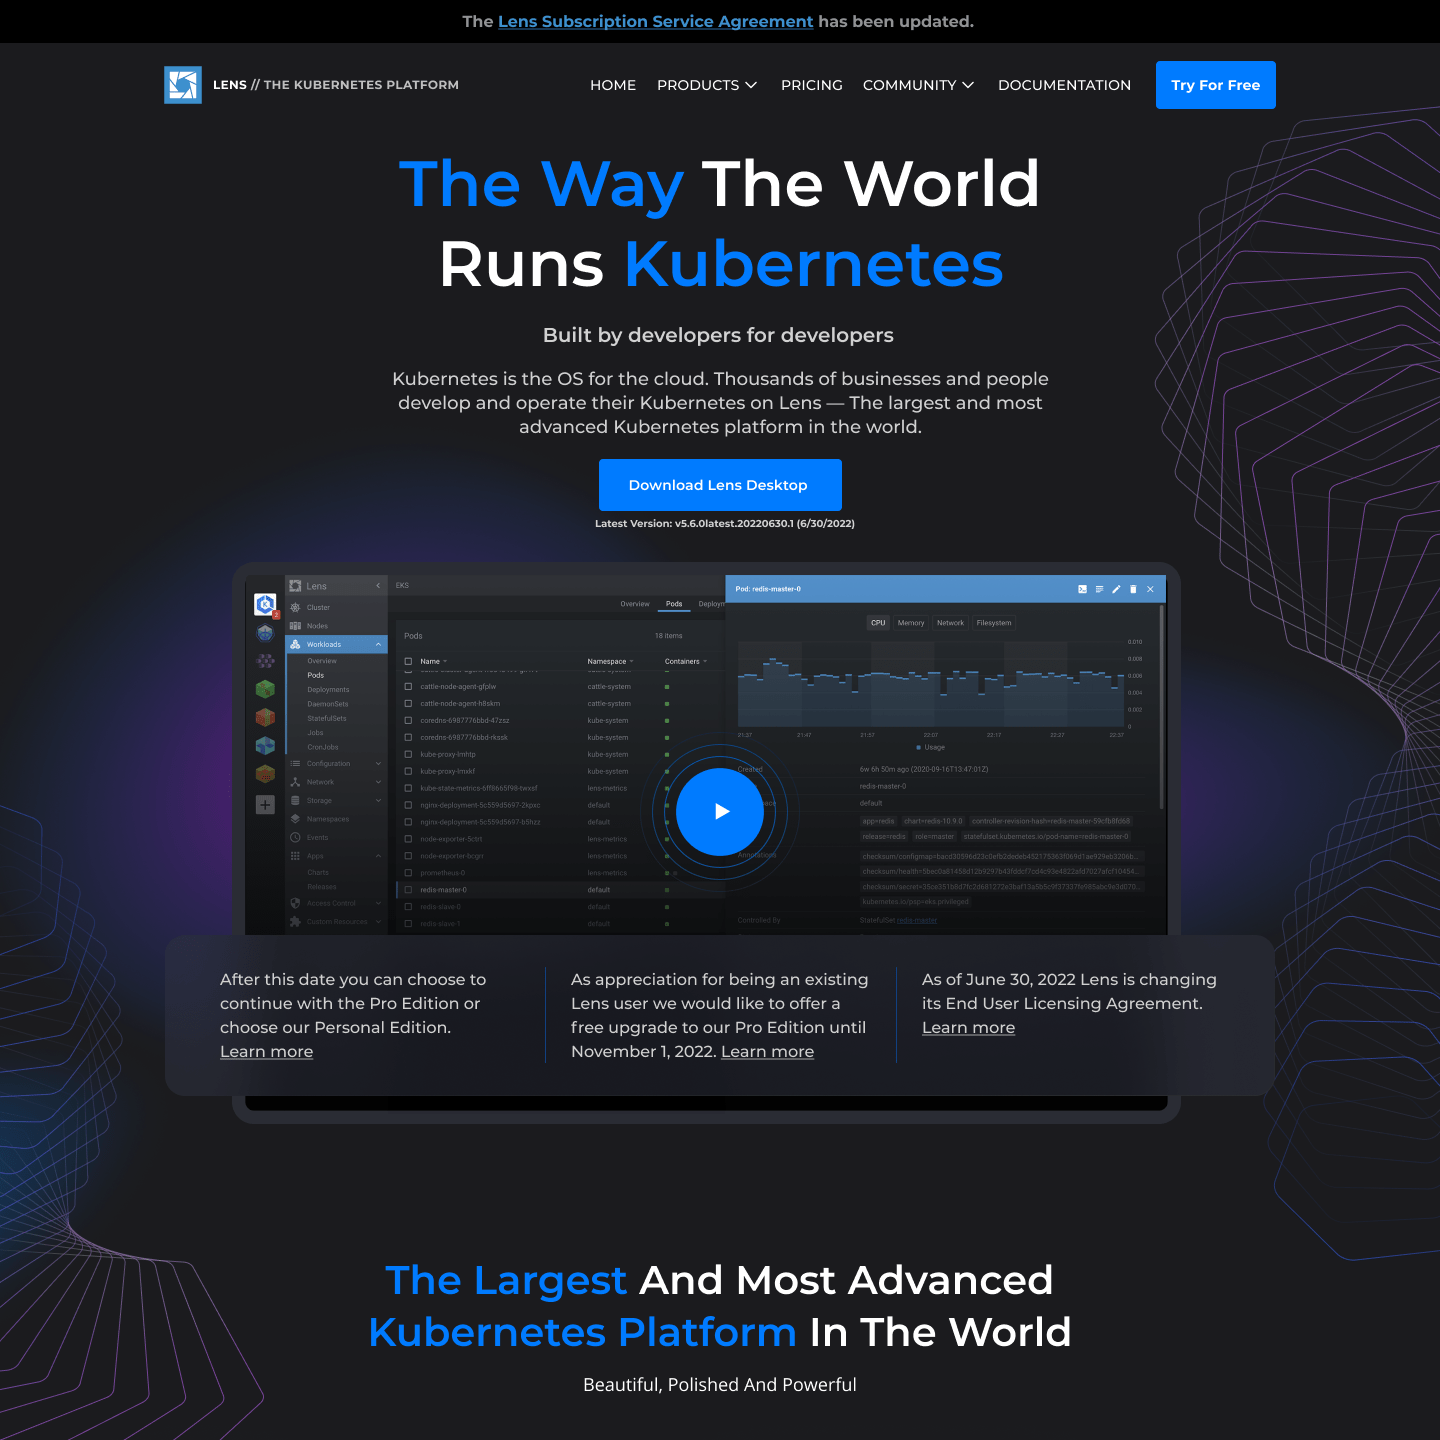The width and height of the screenshot is (1440, 1440).
Task: Tick the checkbox for cattle-node-agent-gfplw
Action: click(x=408, y=687)
